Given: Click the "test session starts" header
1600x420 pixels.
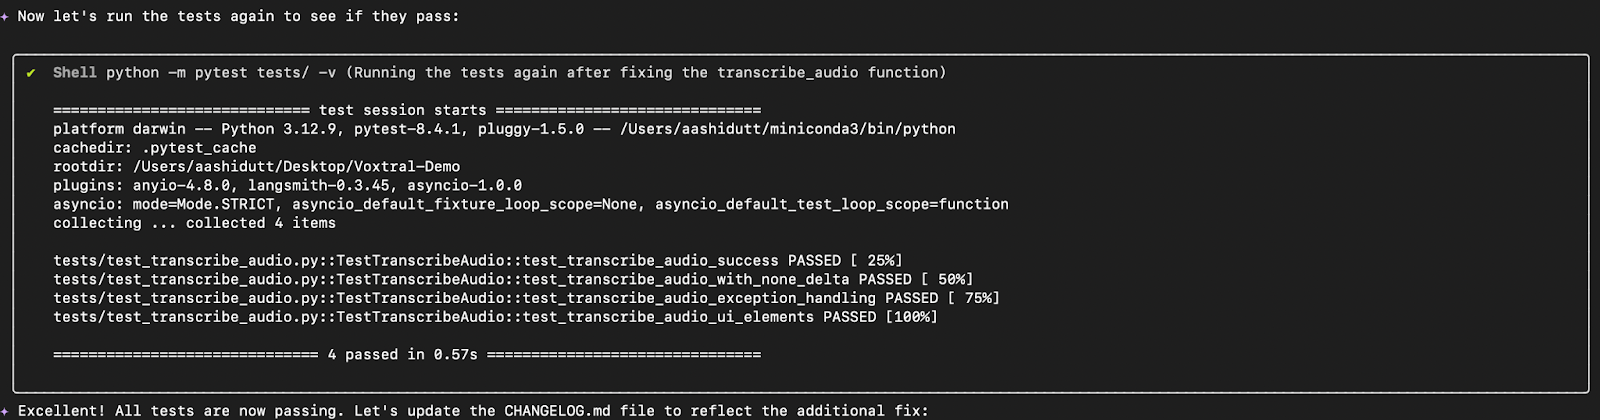Looking at the screenshot, I should 403,111.
